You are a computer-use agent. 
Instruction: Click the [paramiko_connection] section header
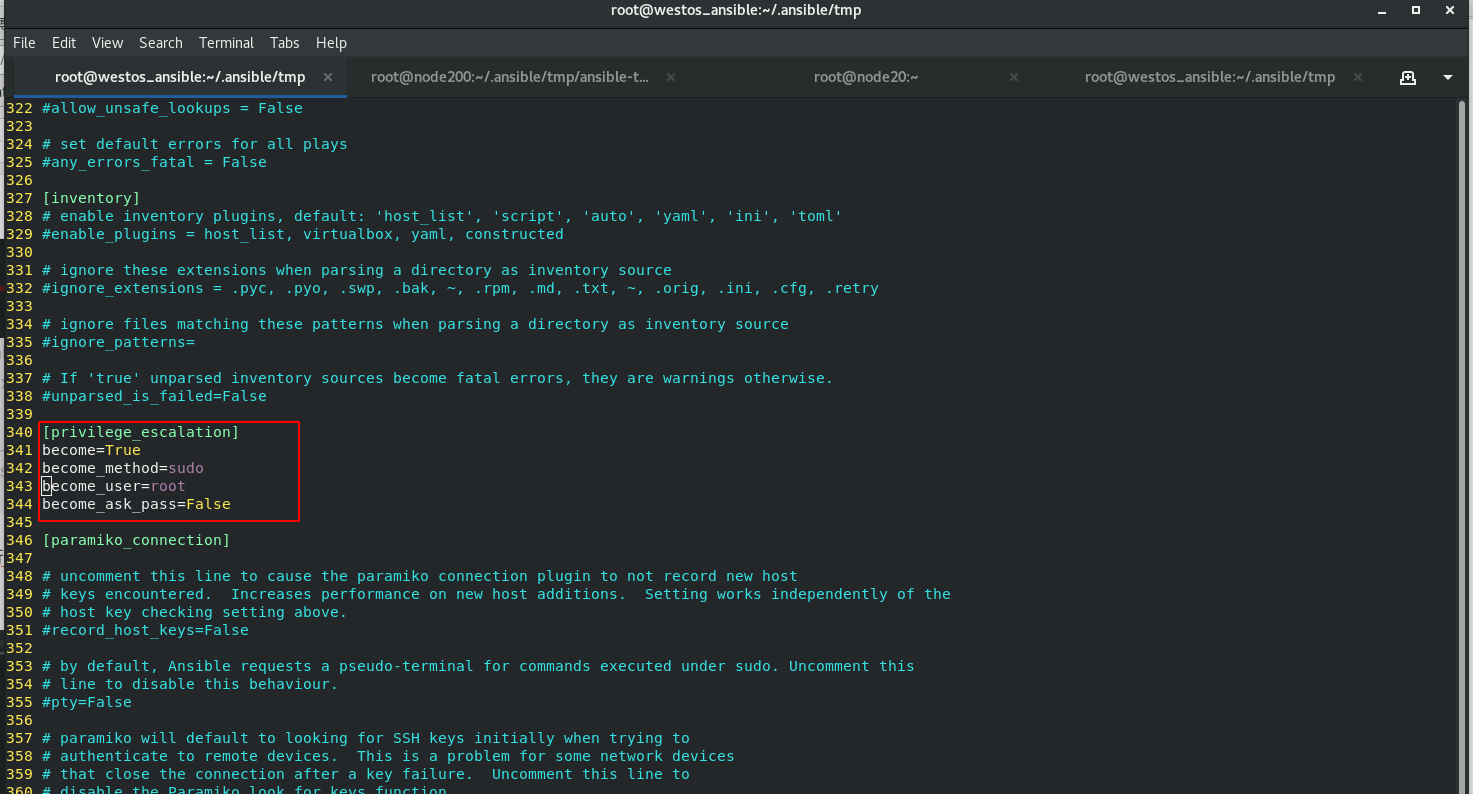point(136,540)
